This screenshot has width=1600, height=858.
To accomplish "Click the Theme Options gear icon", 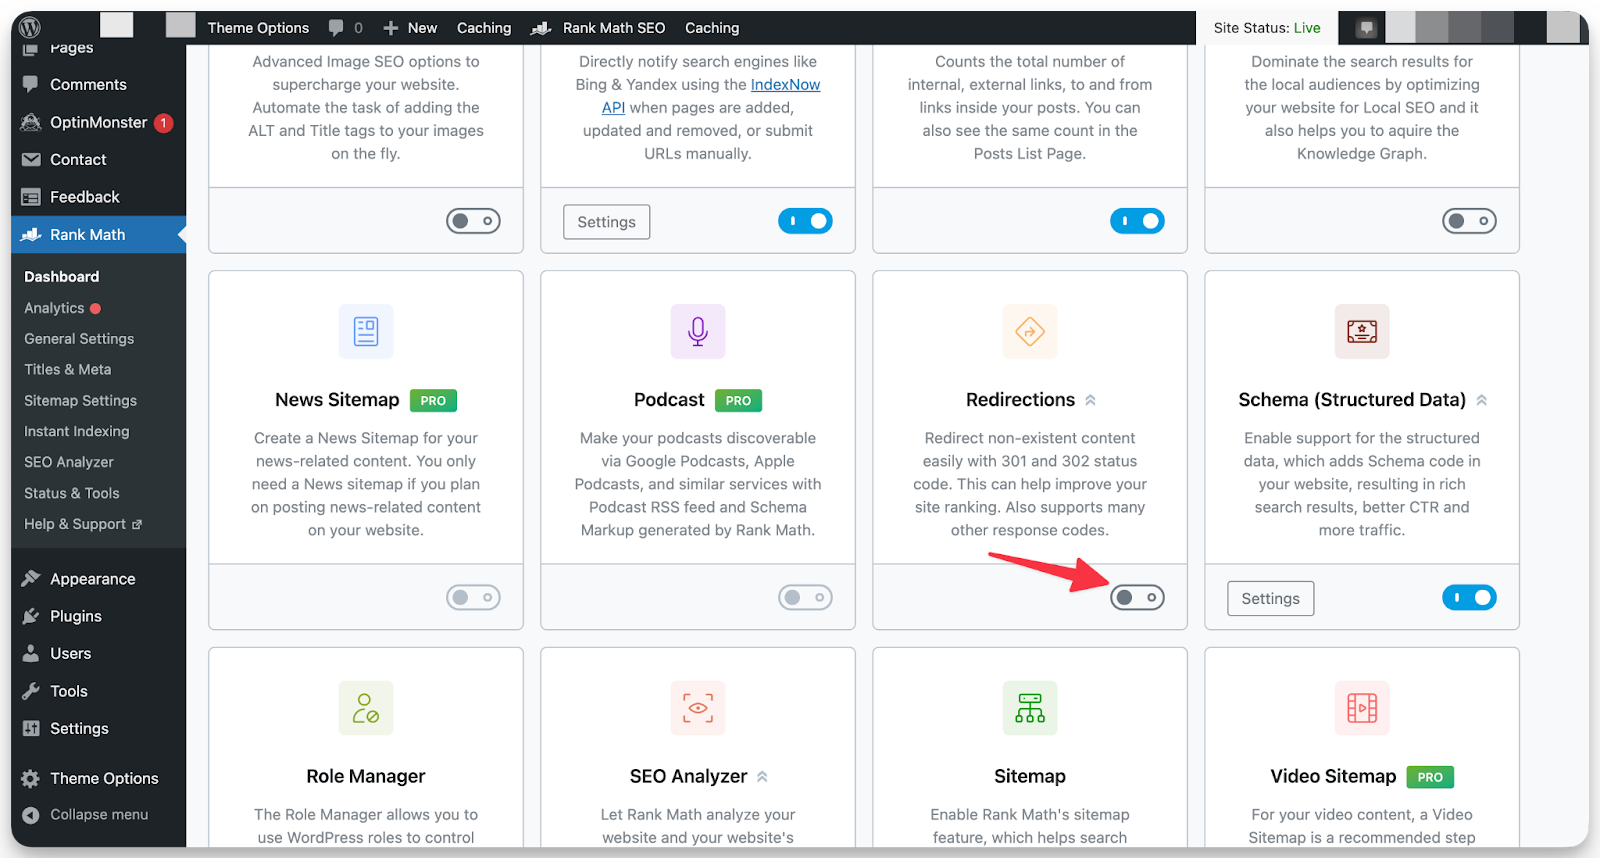I will tap(31, 778).
